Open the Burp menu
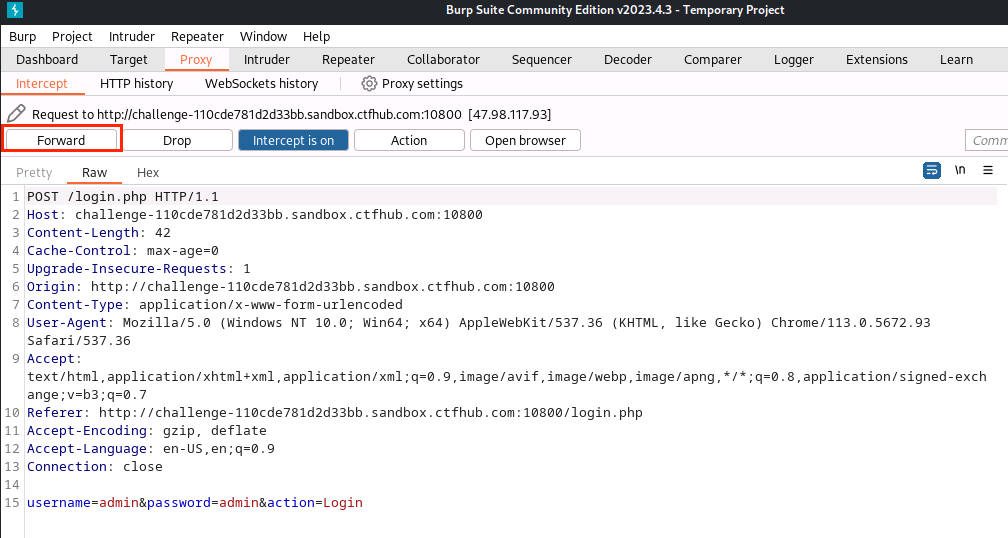 click(x=22, y=37)
